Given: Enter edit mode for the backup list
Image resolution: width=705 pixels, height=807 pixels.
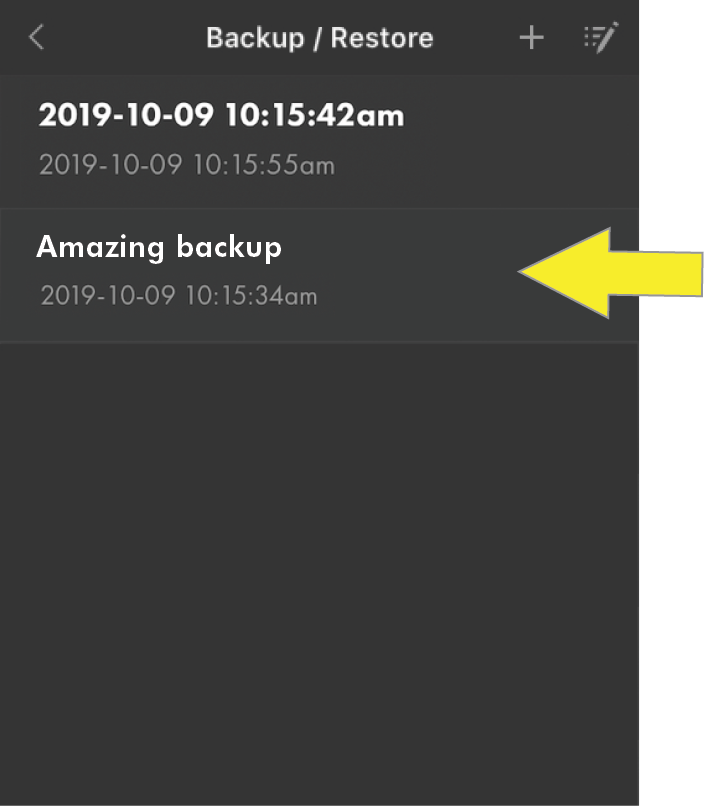Looking at the screenshot, I should pos(601,38).
